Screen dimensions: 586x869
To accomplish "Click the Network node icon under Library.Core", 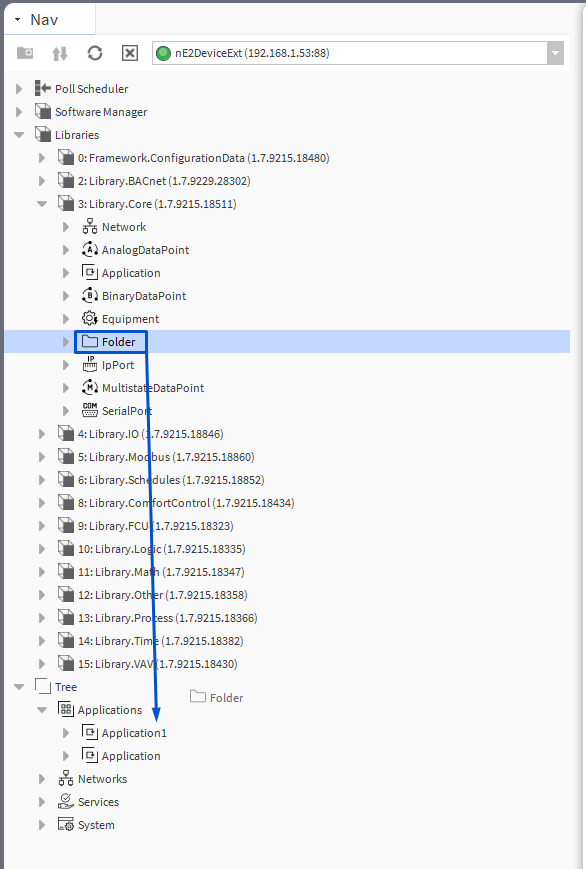I will (89, 227).
